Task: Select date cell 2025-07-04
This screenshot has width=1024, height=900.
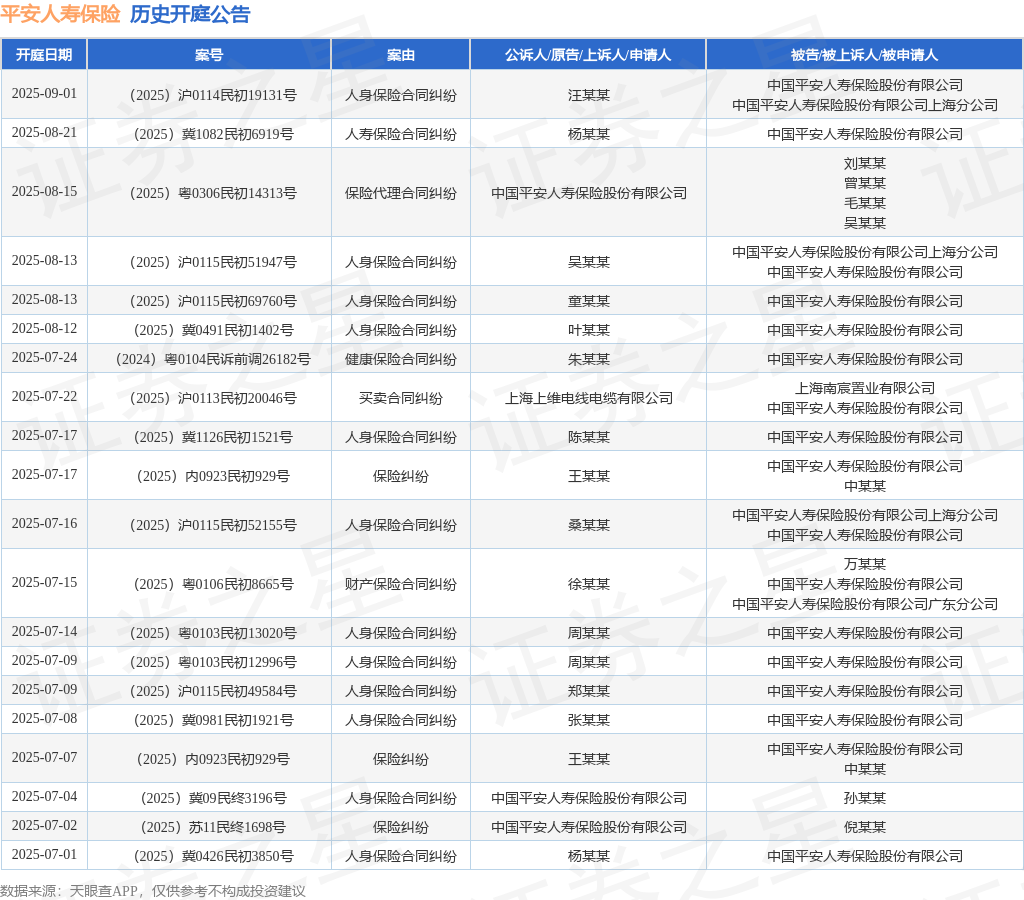Action: coord(44,797)
